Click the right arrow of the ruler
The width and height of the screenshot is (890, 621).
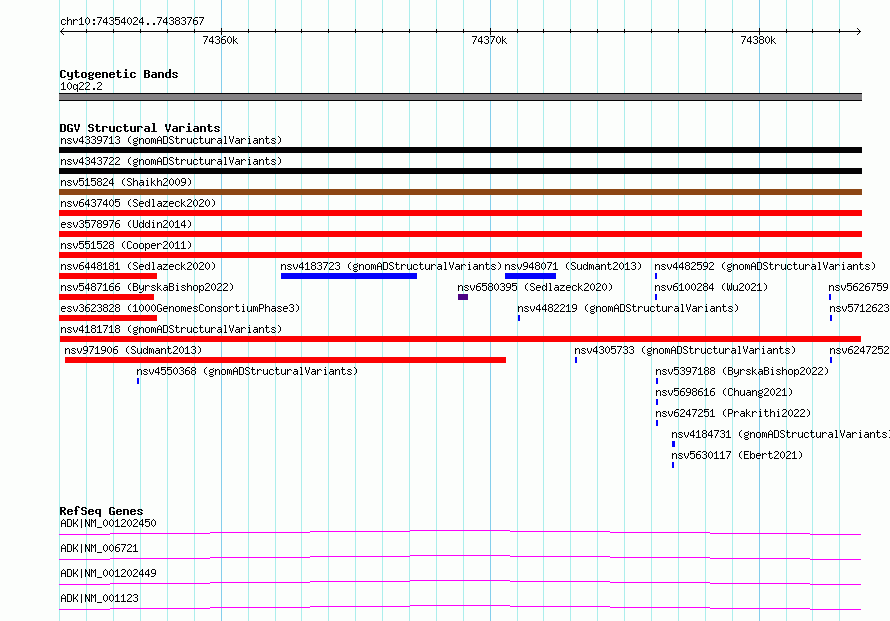click(858, 32)
